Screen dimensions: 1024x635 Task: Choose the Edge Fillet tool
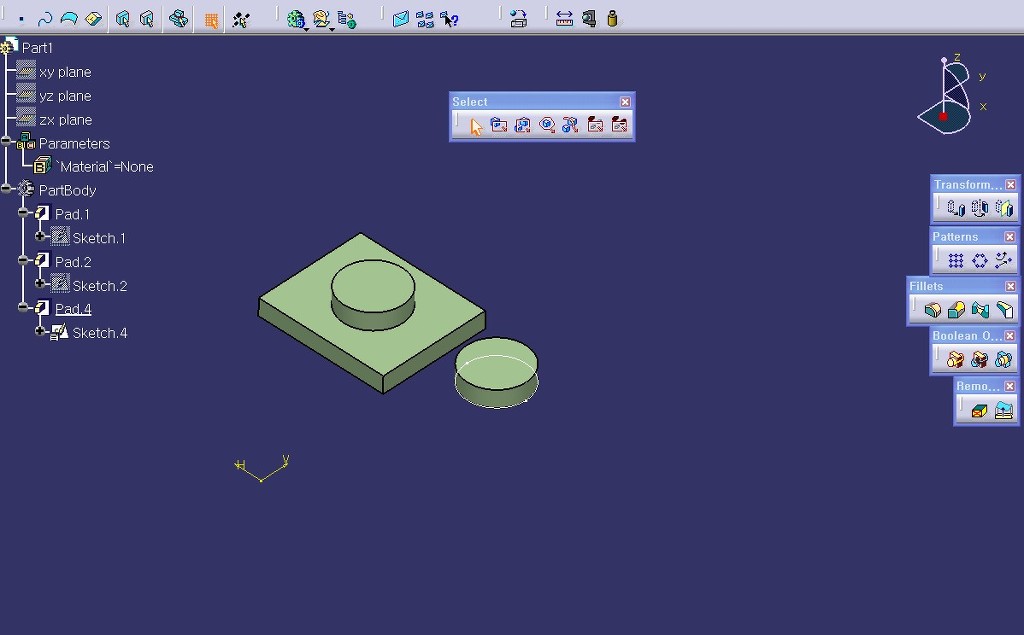point(932,310)
